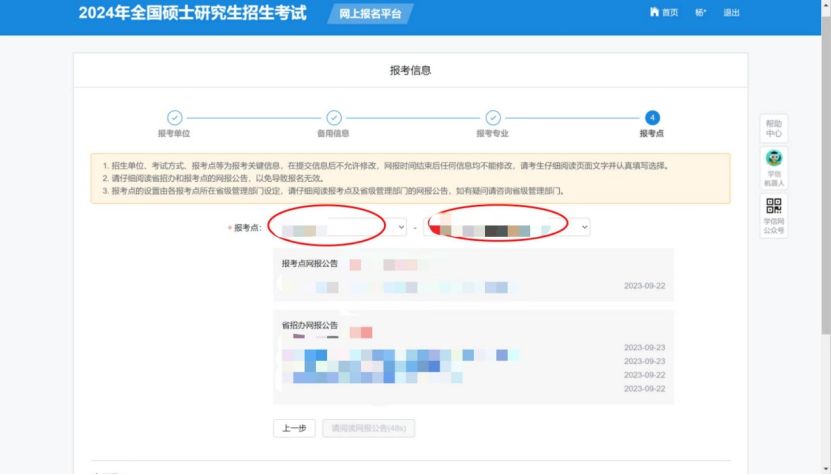Click the 2024年全国硕士研究生招生考试 title
831x475 pixels.
point(192,13)
